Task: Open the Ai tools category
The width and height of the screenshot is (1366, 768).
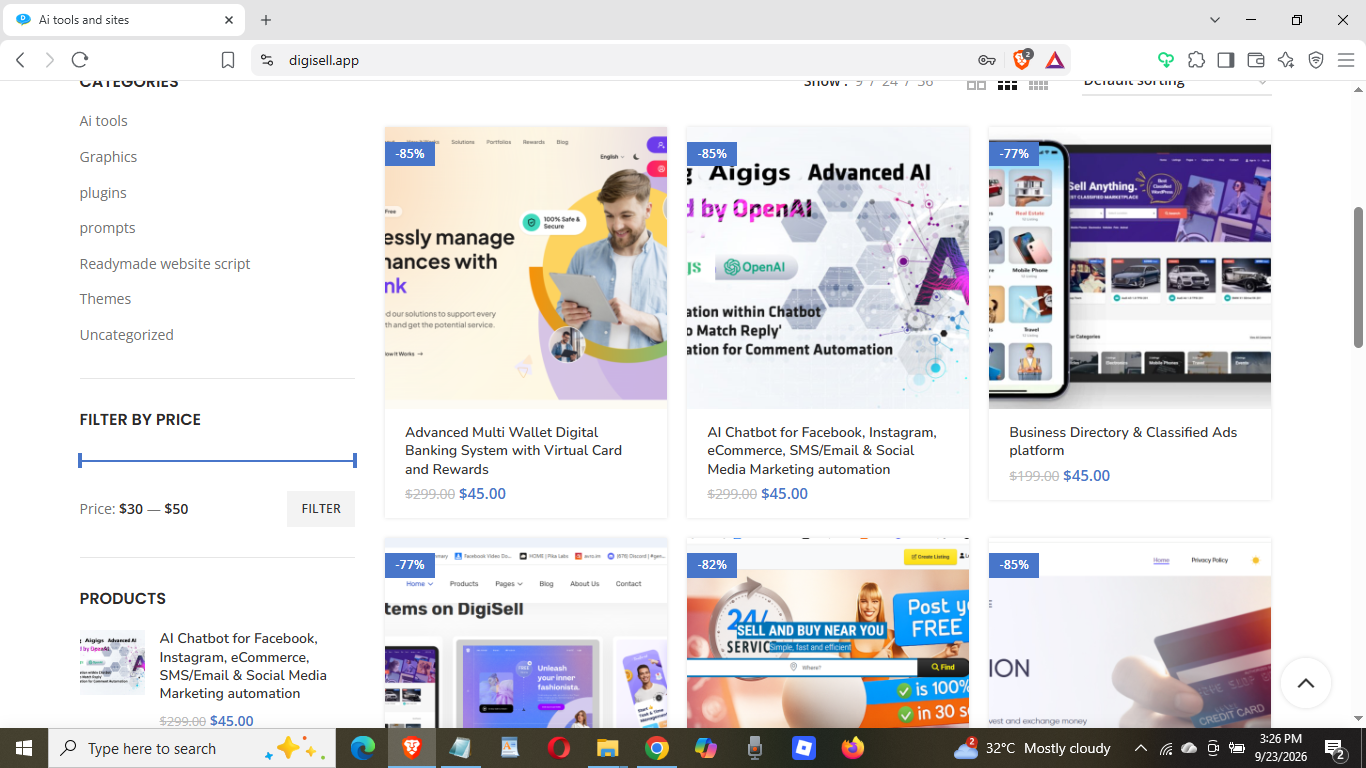Action: 104,121
